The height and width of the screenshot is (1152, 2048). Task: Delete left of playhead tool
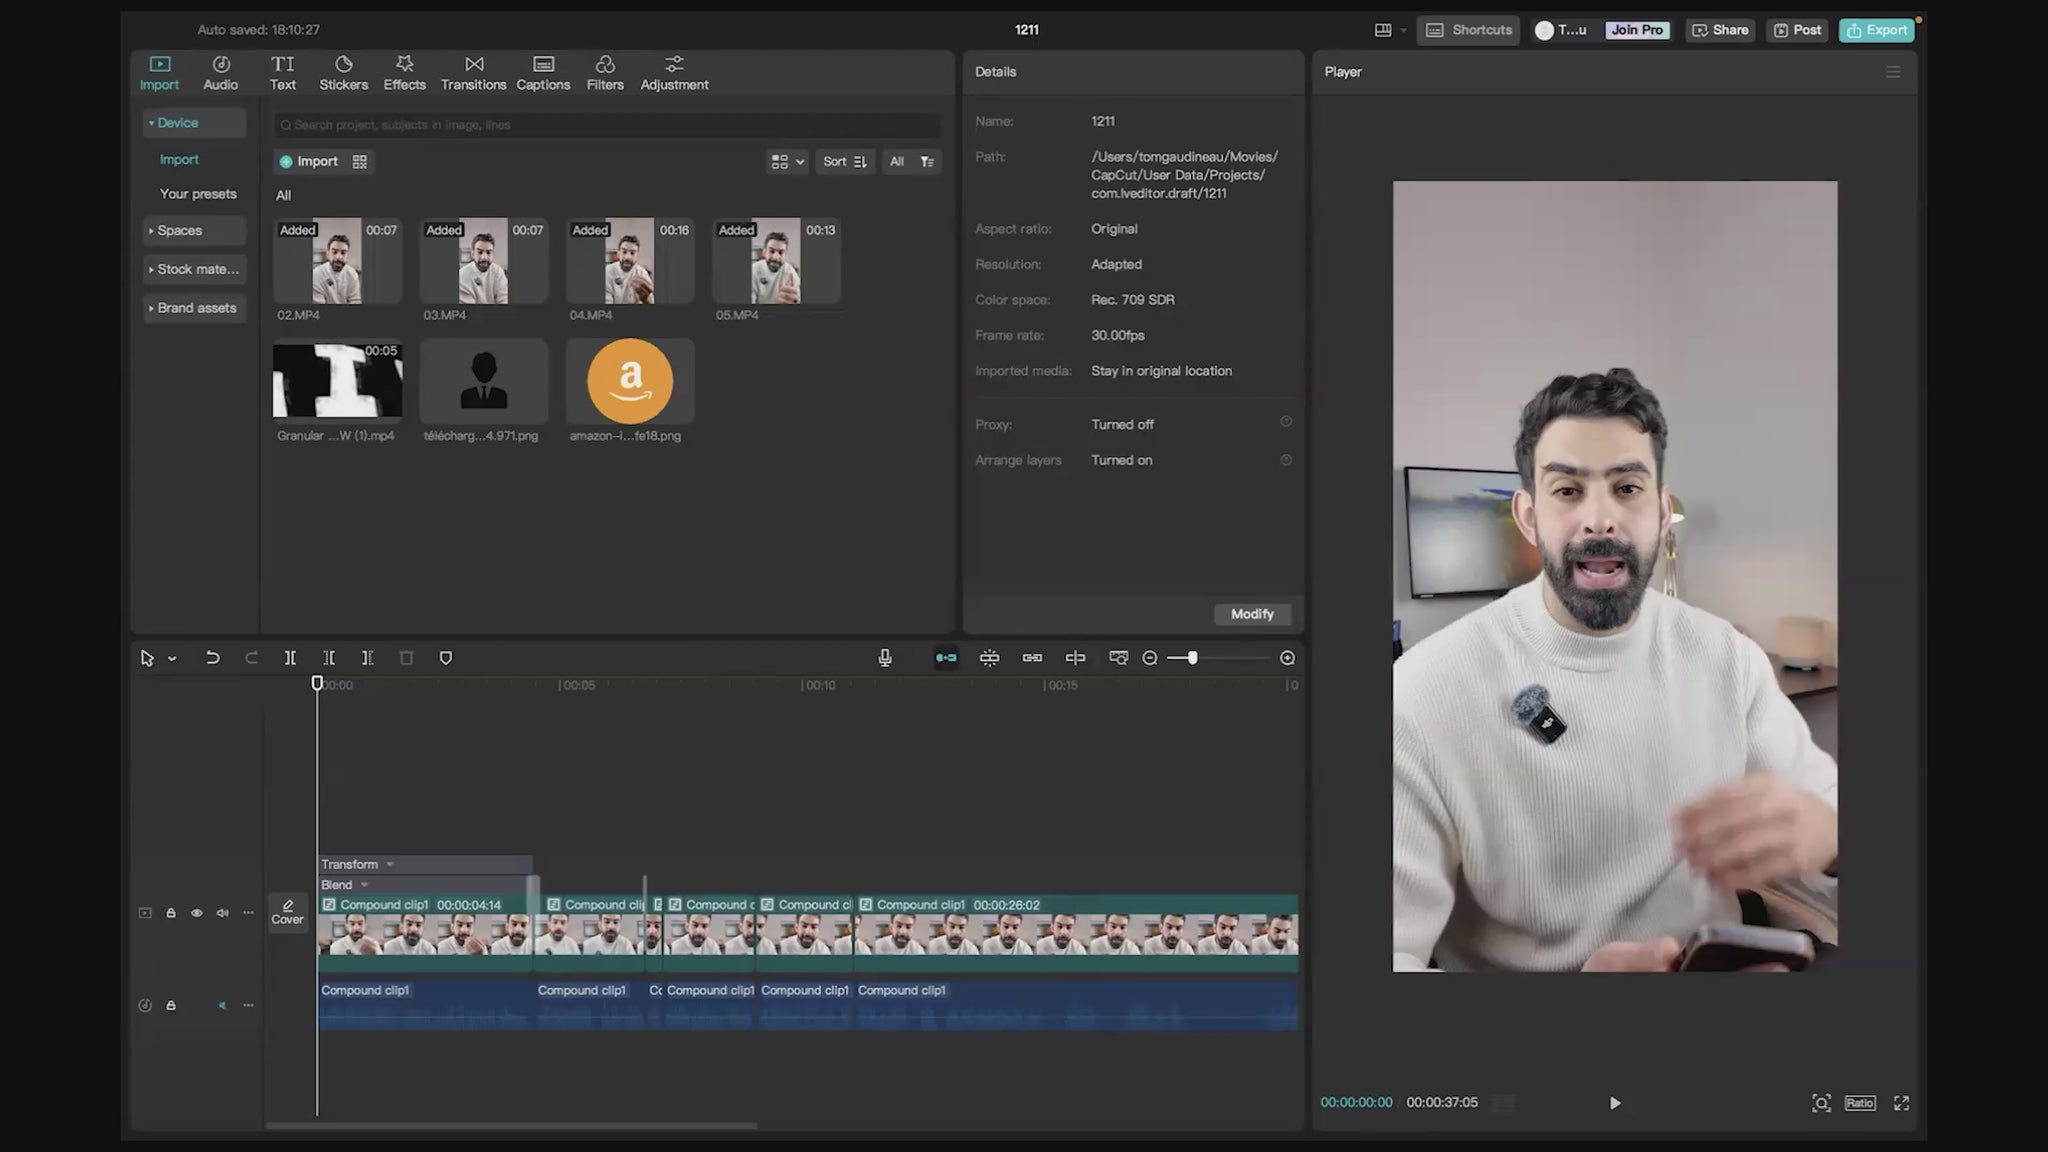329,658
